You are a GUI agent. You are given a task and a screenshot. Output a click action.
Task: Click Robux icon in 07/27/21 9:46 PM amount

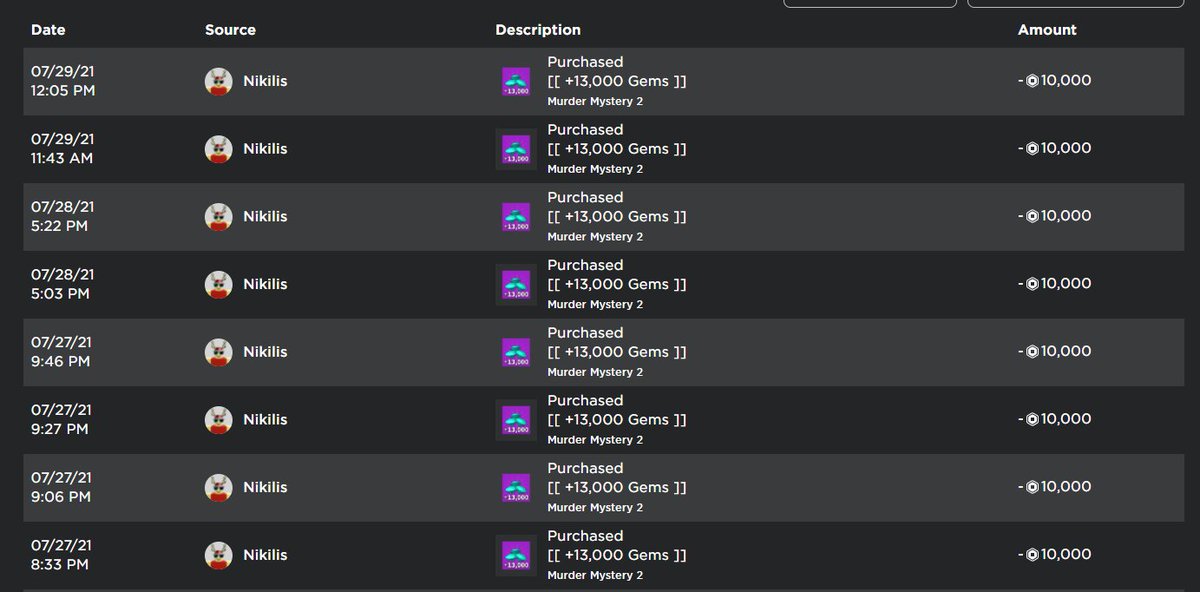coord(1033,352)
